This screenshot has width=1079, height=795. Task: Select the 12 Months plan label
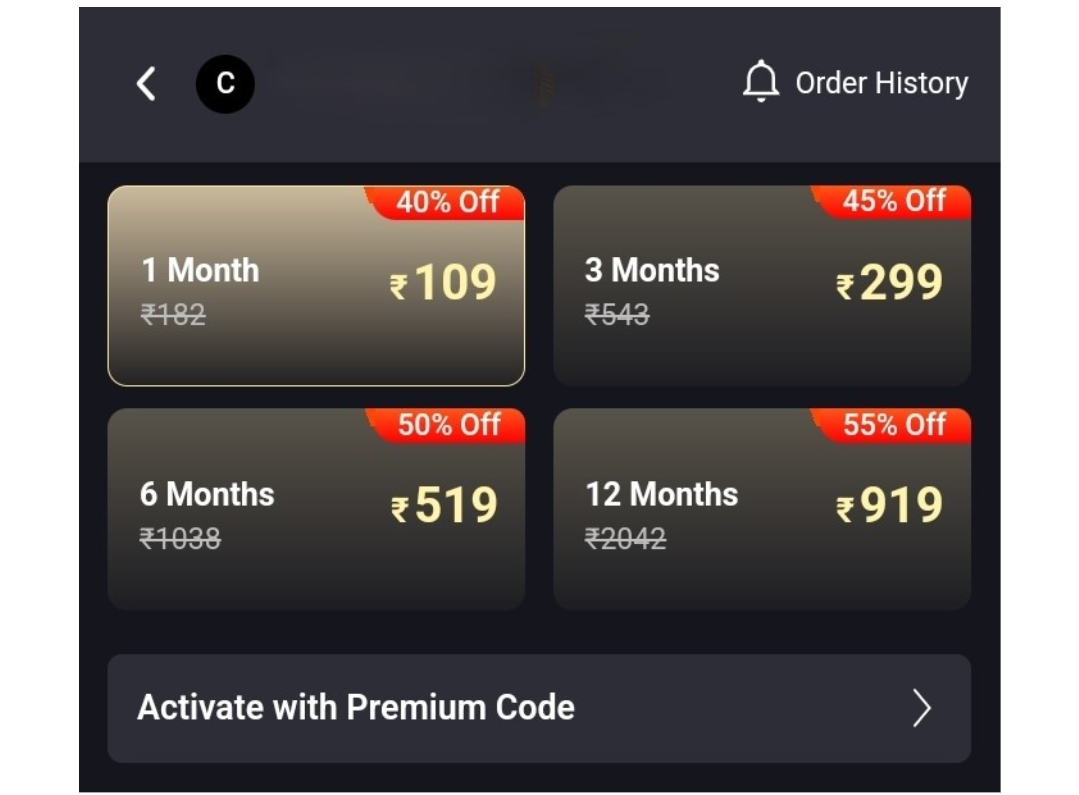click(662, 494)
